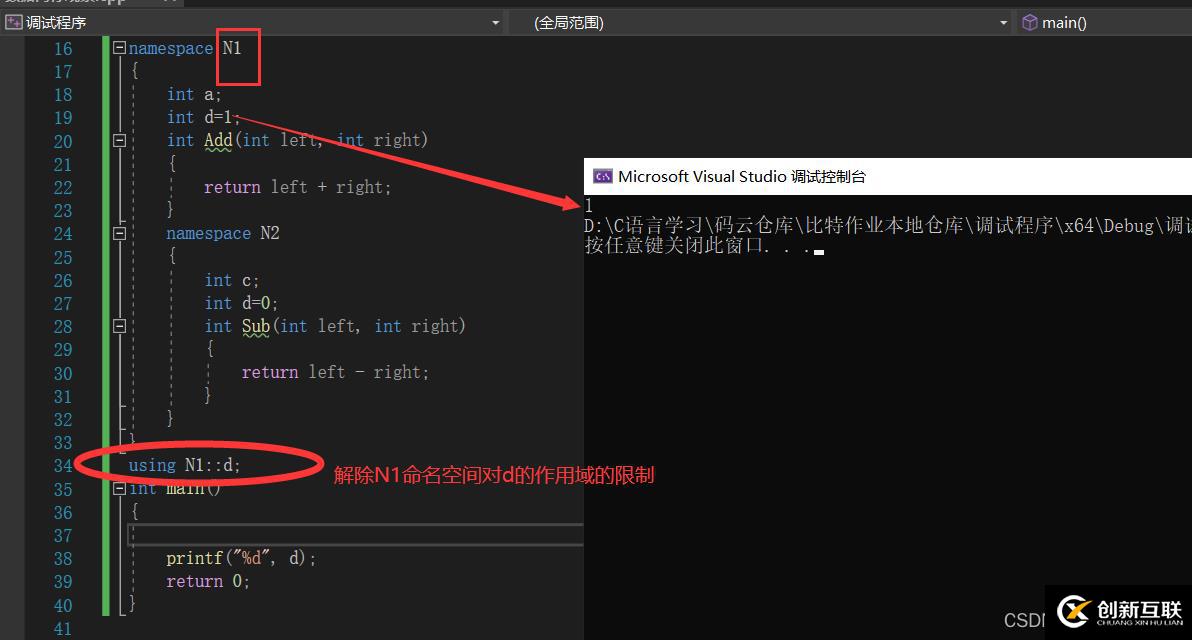Open the (全局范围) scope dropdown
Image resolution: width=1192 pixels, height=640 pixels.
tap(1003, 22)
